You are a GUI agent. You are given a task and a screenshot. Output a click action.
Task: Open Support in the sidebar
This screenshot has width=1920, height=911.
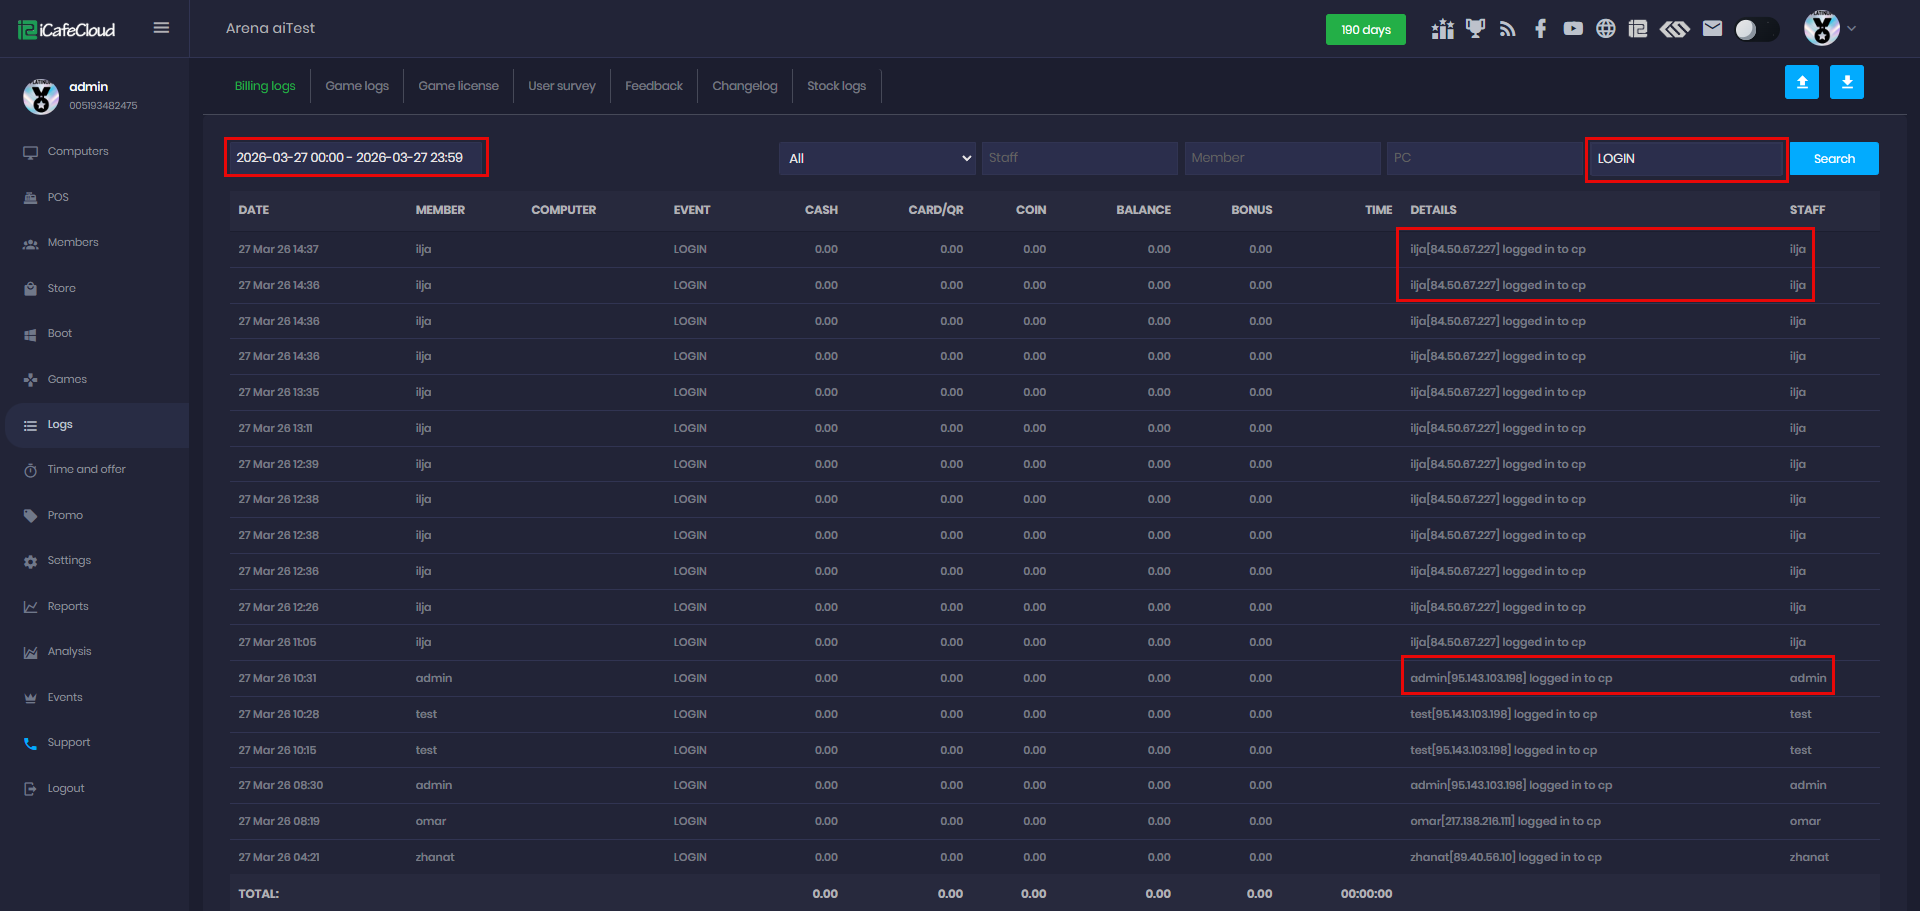[69, 743]
